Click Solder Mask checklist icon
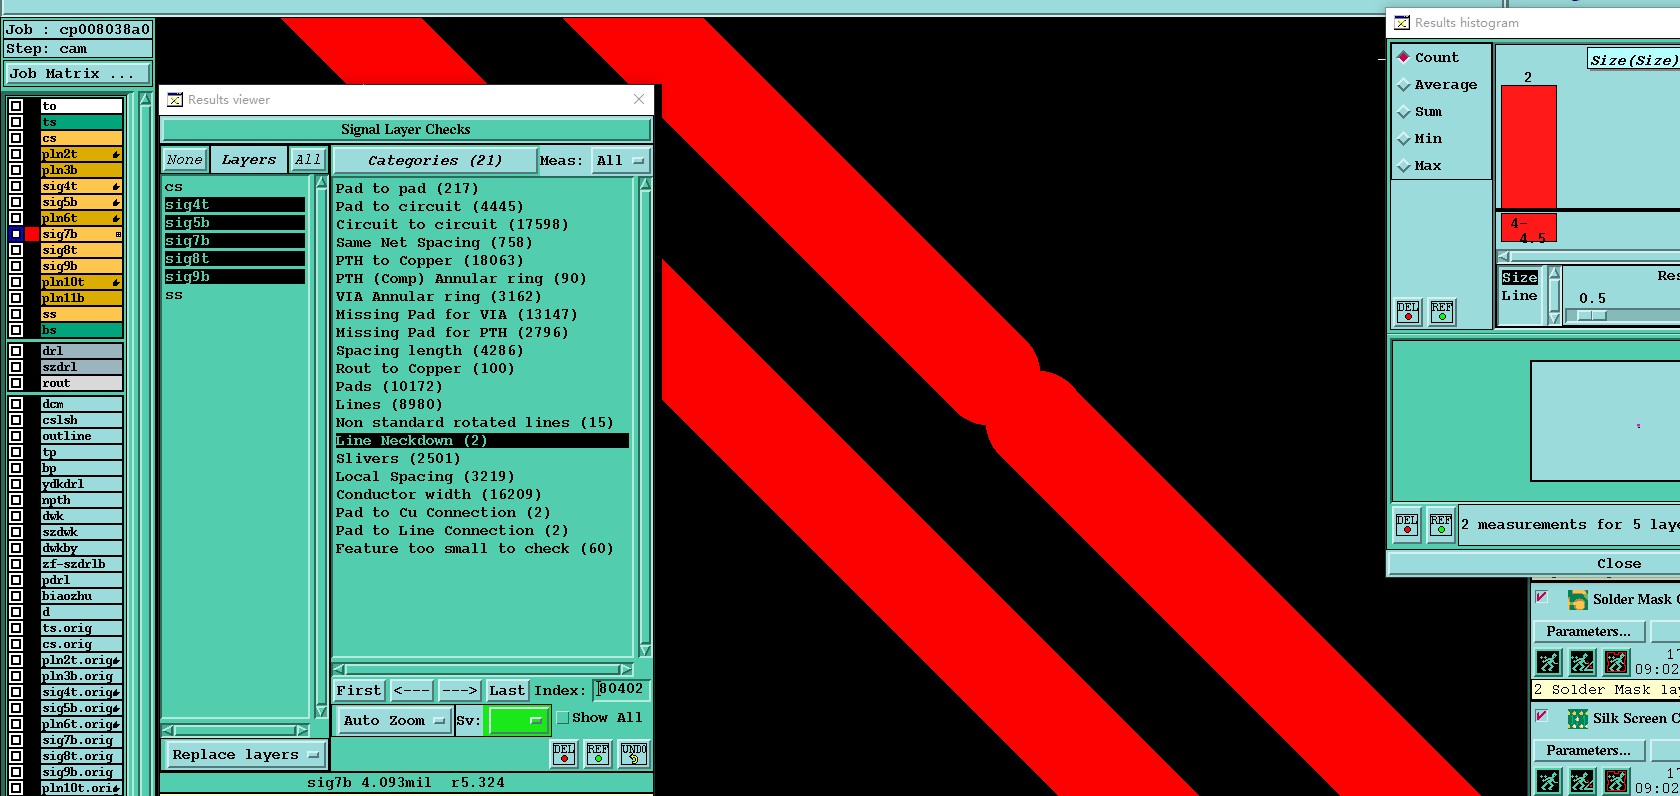Screen dimensions: 1680x796 [x=1578, y=599]
